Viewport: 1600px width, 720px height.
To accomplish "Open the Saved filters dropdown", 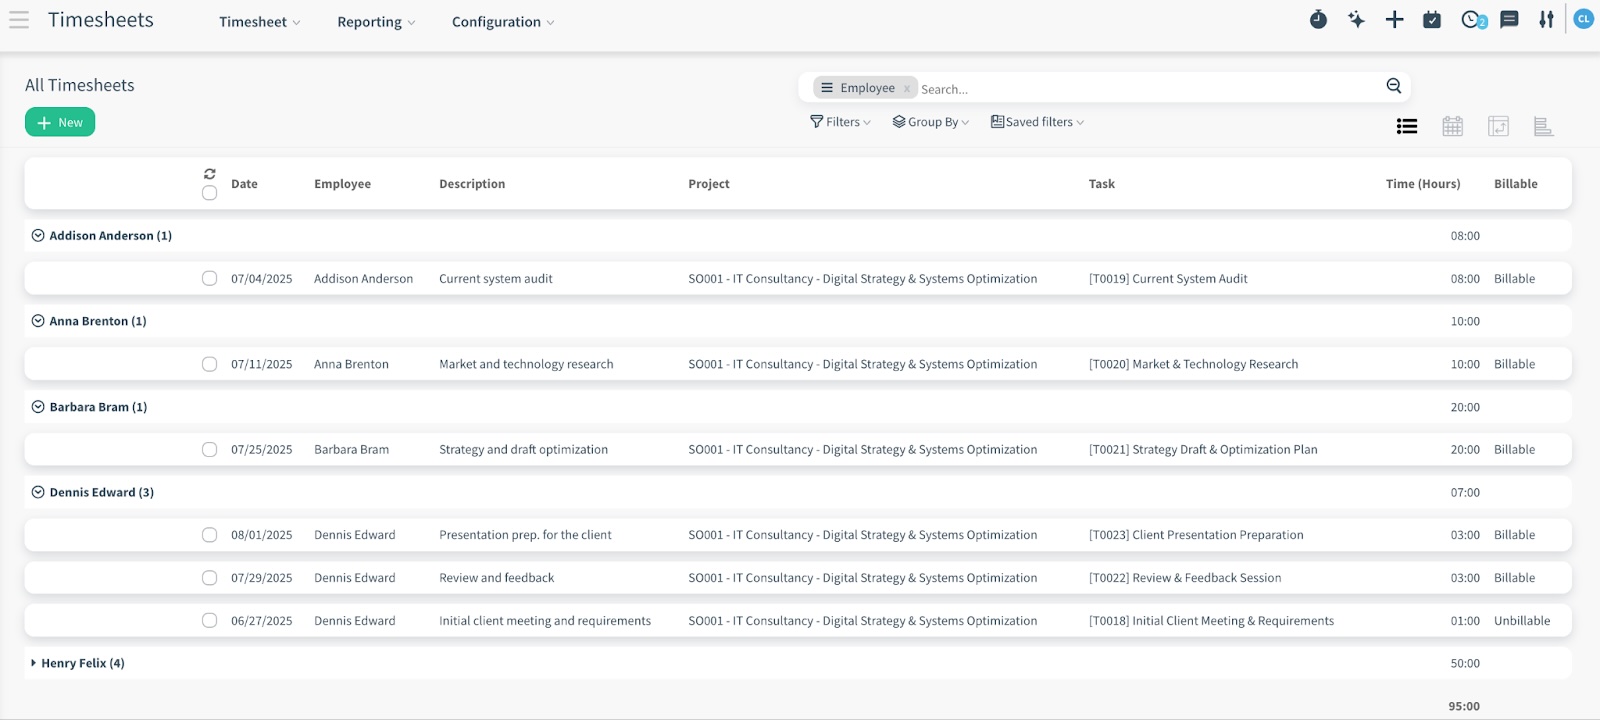I will 1037,122.
